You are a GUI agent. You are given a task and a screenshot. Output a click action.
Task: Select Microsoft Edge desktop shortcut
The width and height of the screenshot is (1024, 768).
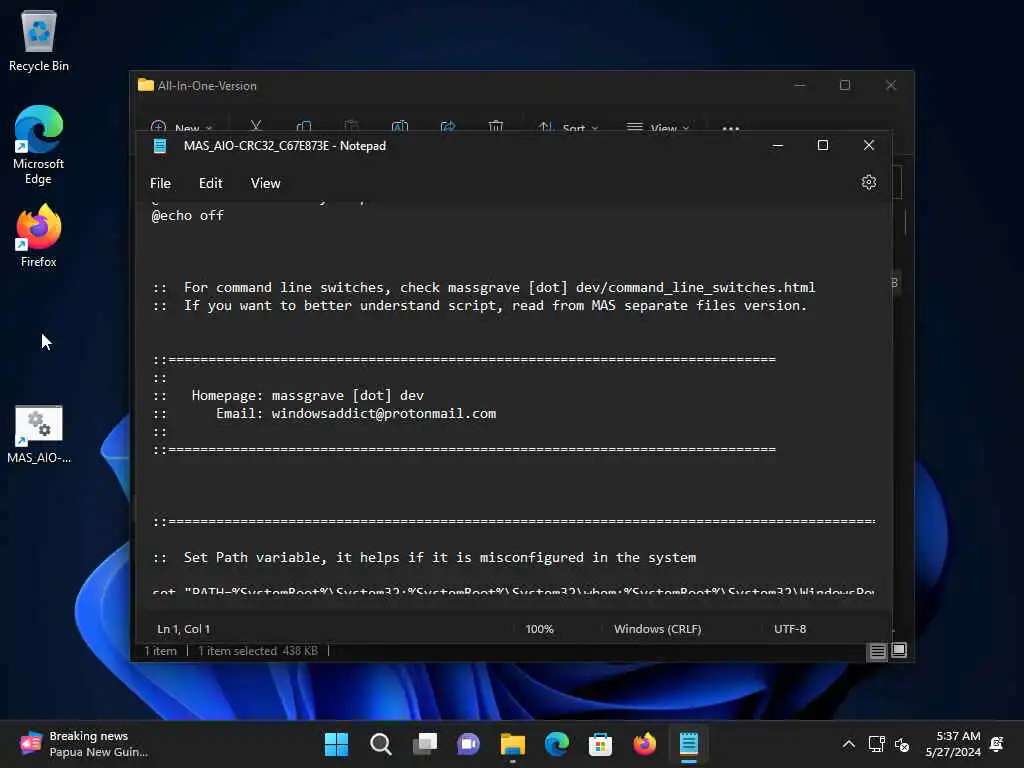39,145
